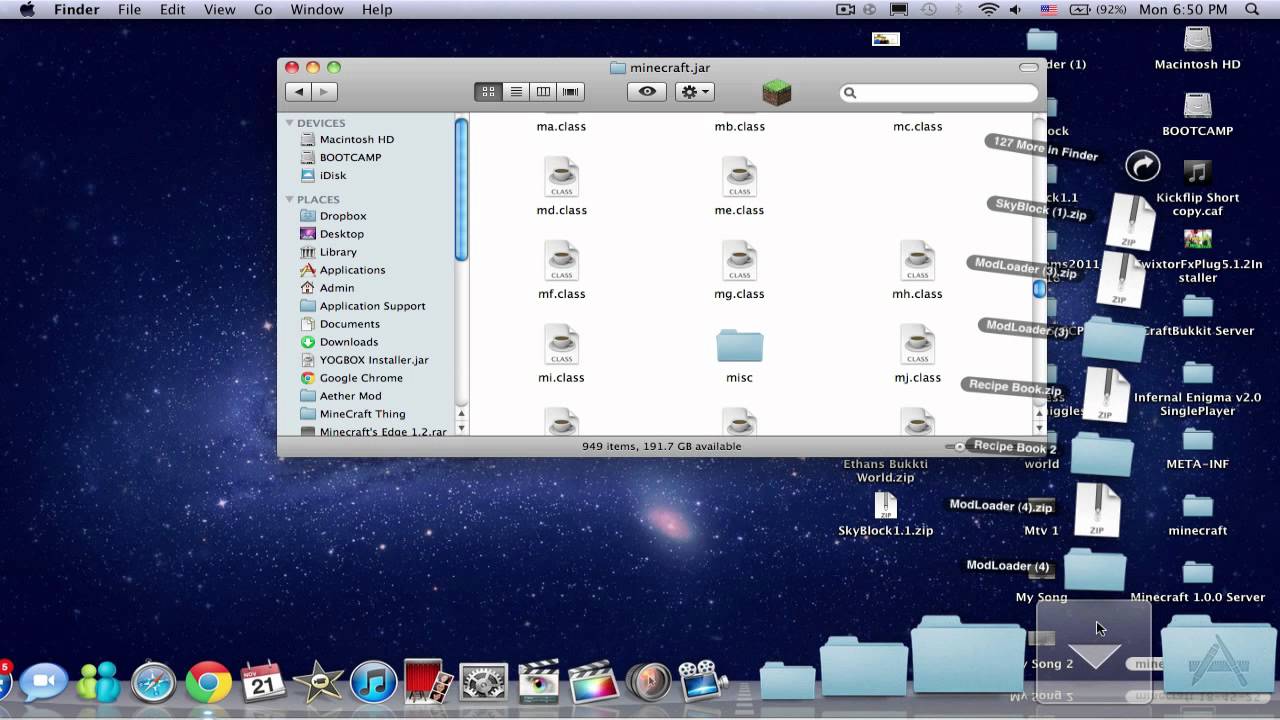Click the sidebar scrollbar thumb
Screen dimensions: 1280x720
(461, 188)
